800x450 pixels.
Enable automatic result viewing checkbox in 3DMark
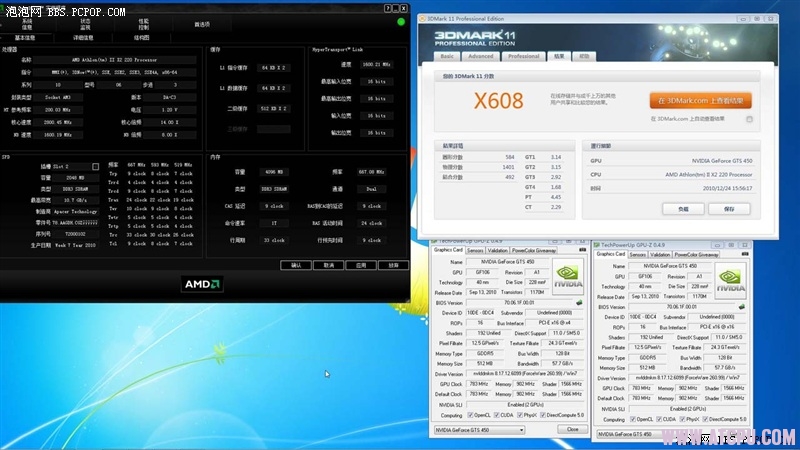pos(749,119)
